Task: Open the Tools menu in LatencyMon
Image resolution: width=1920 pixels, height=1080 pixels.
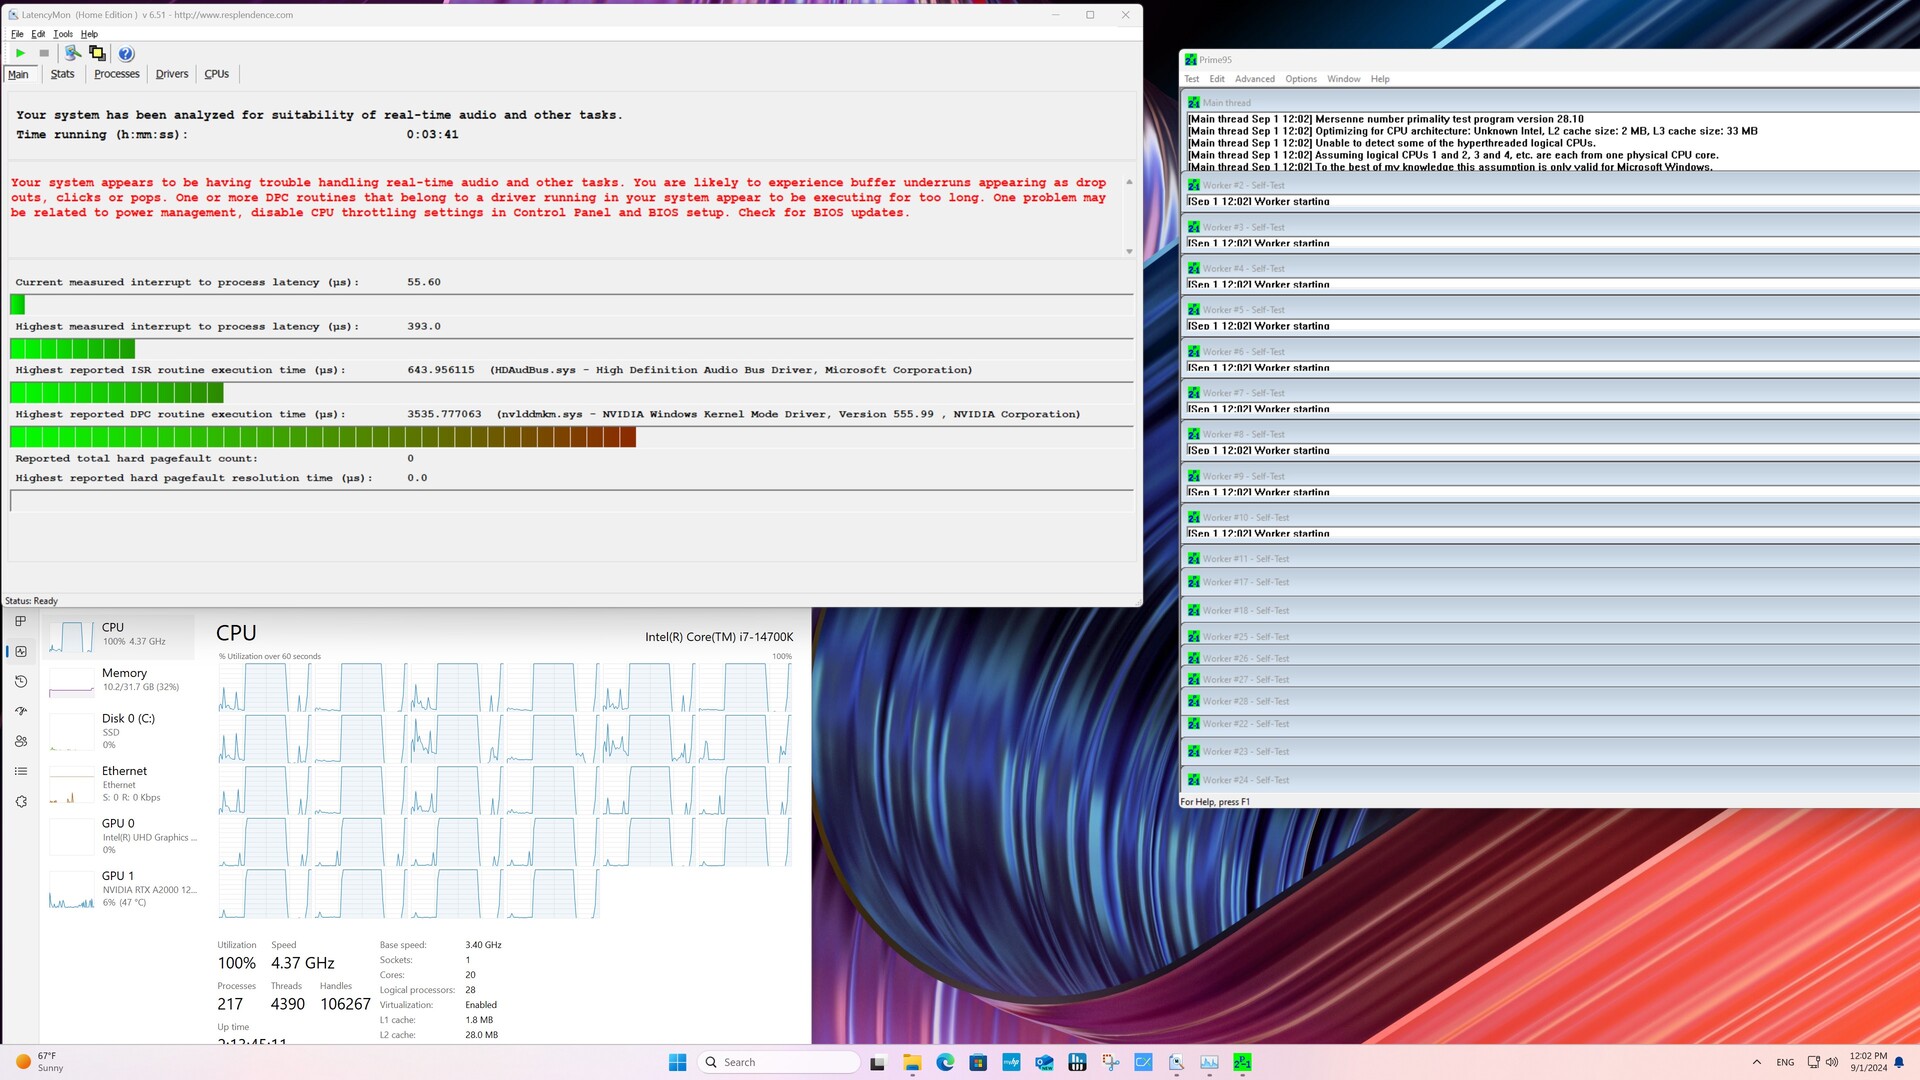Action: click(63, 34)
